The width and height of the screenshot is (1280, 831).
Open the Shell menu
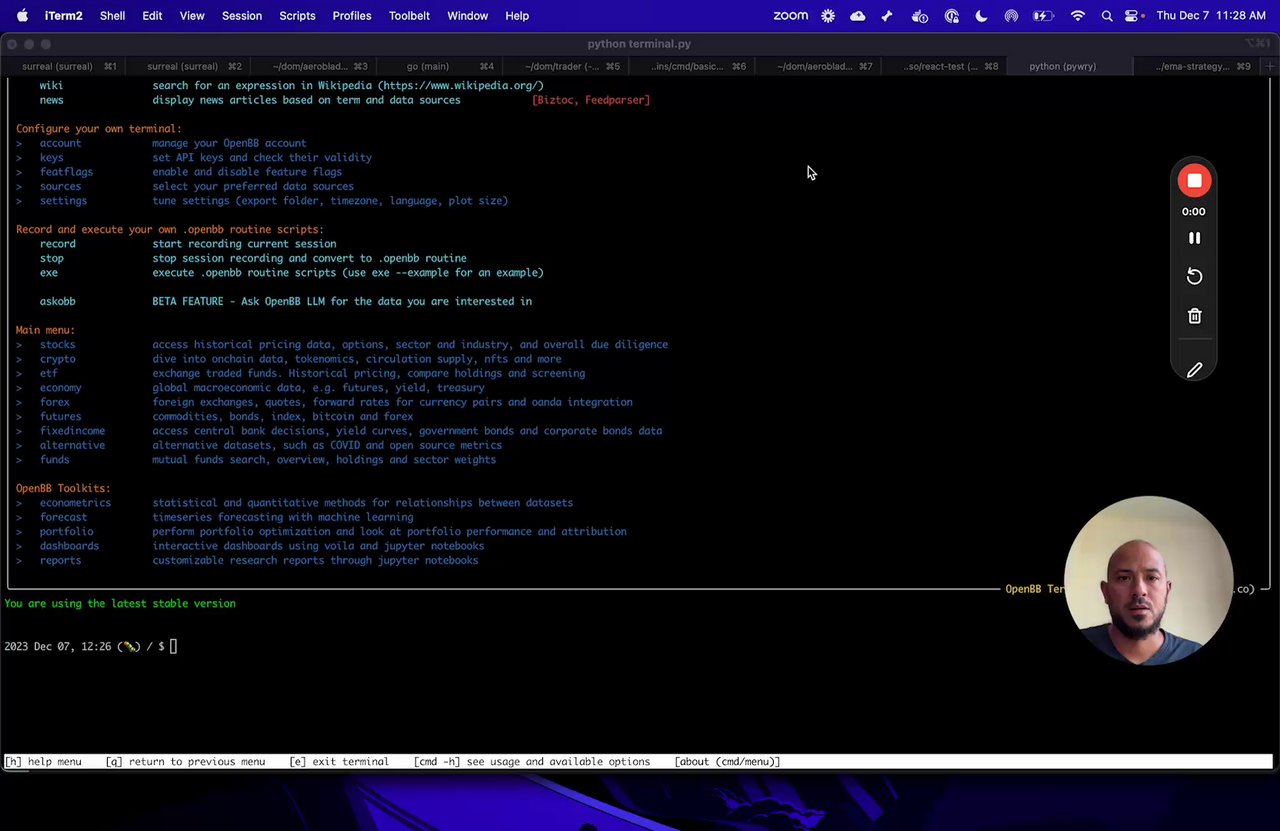coord(112,16)
